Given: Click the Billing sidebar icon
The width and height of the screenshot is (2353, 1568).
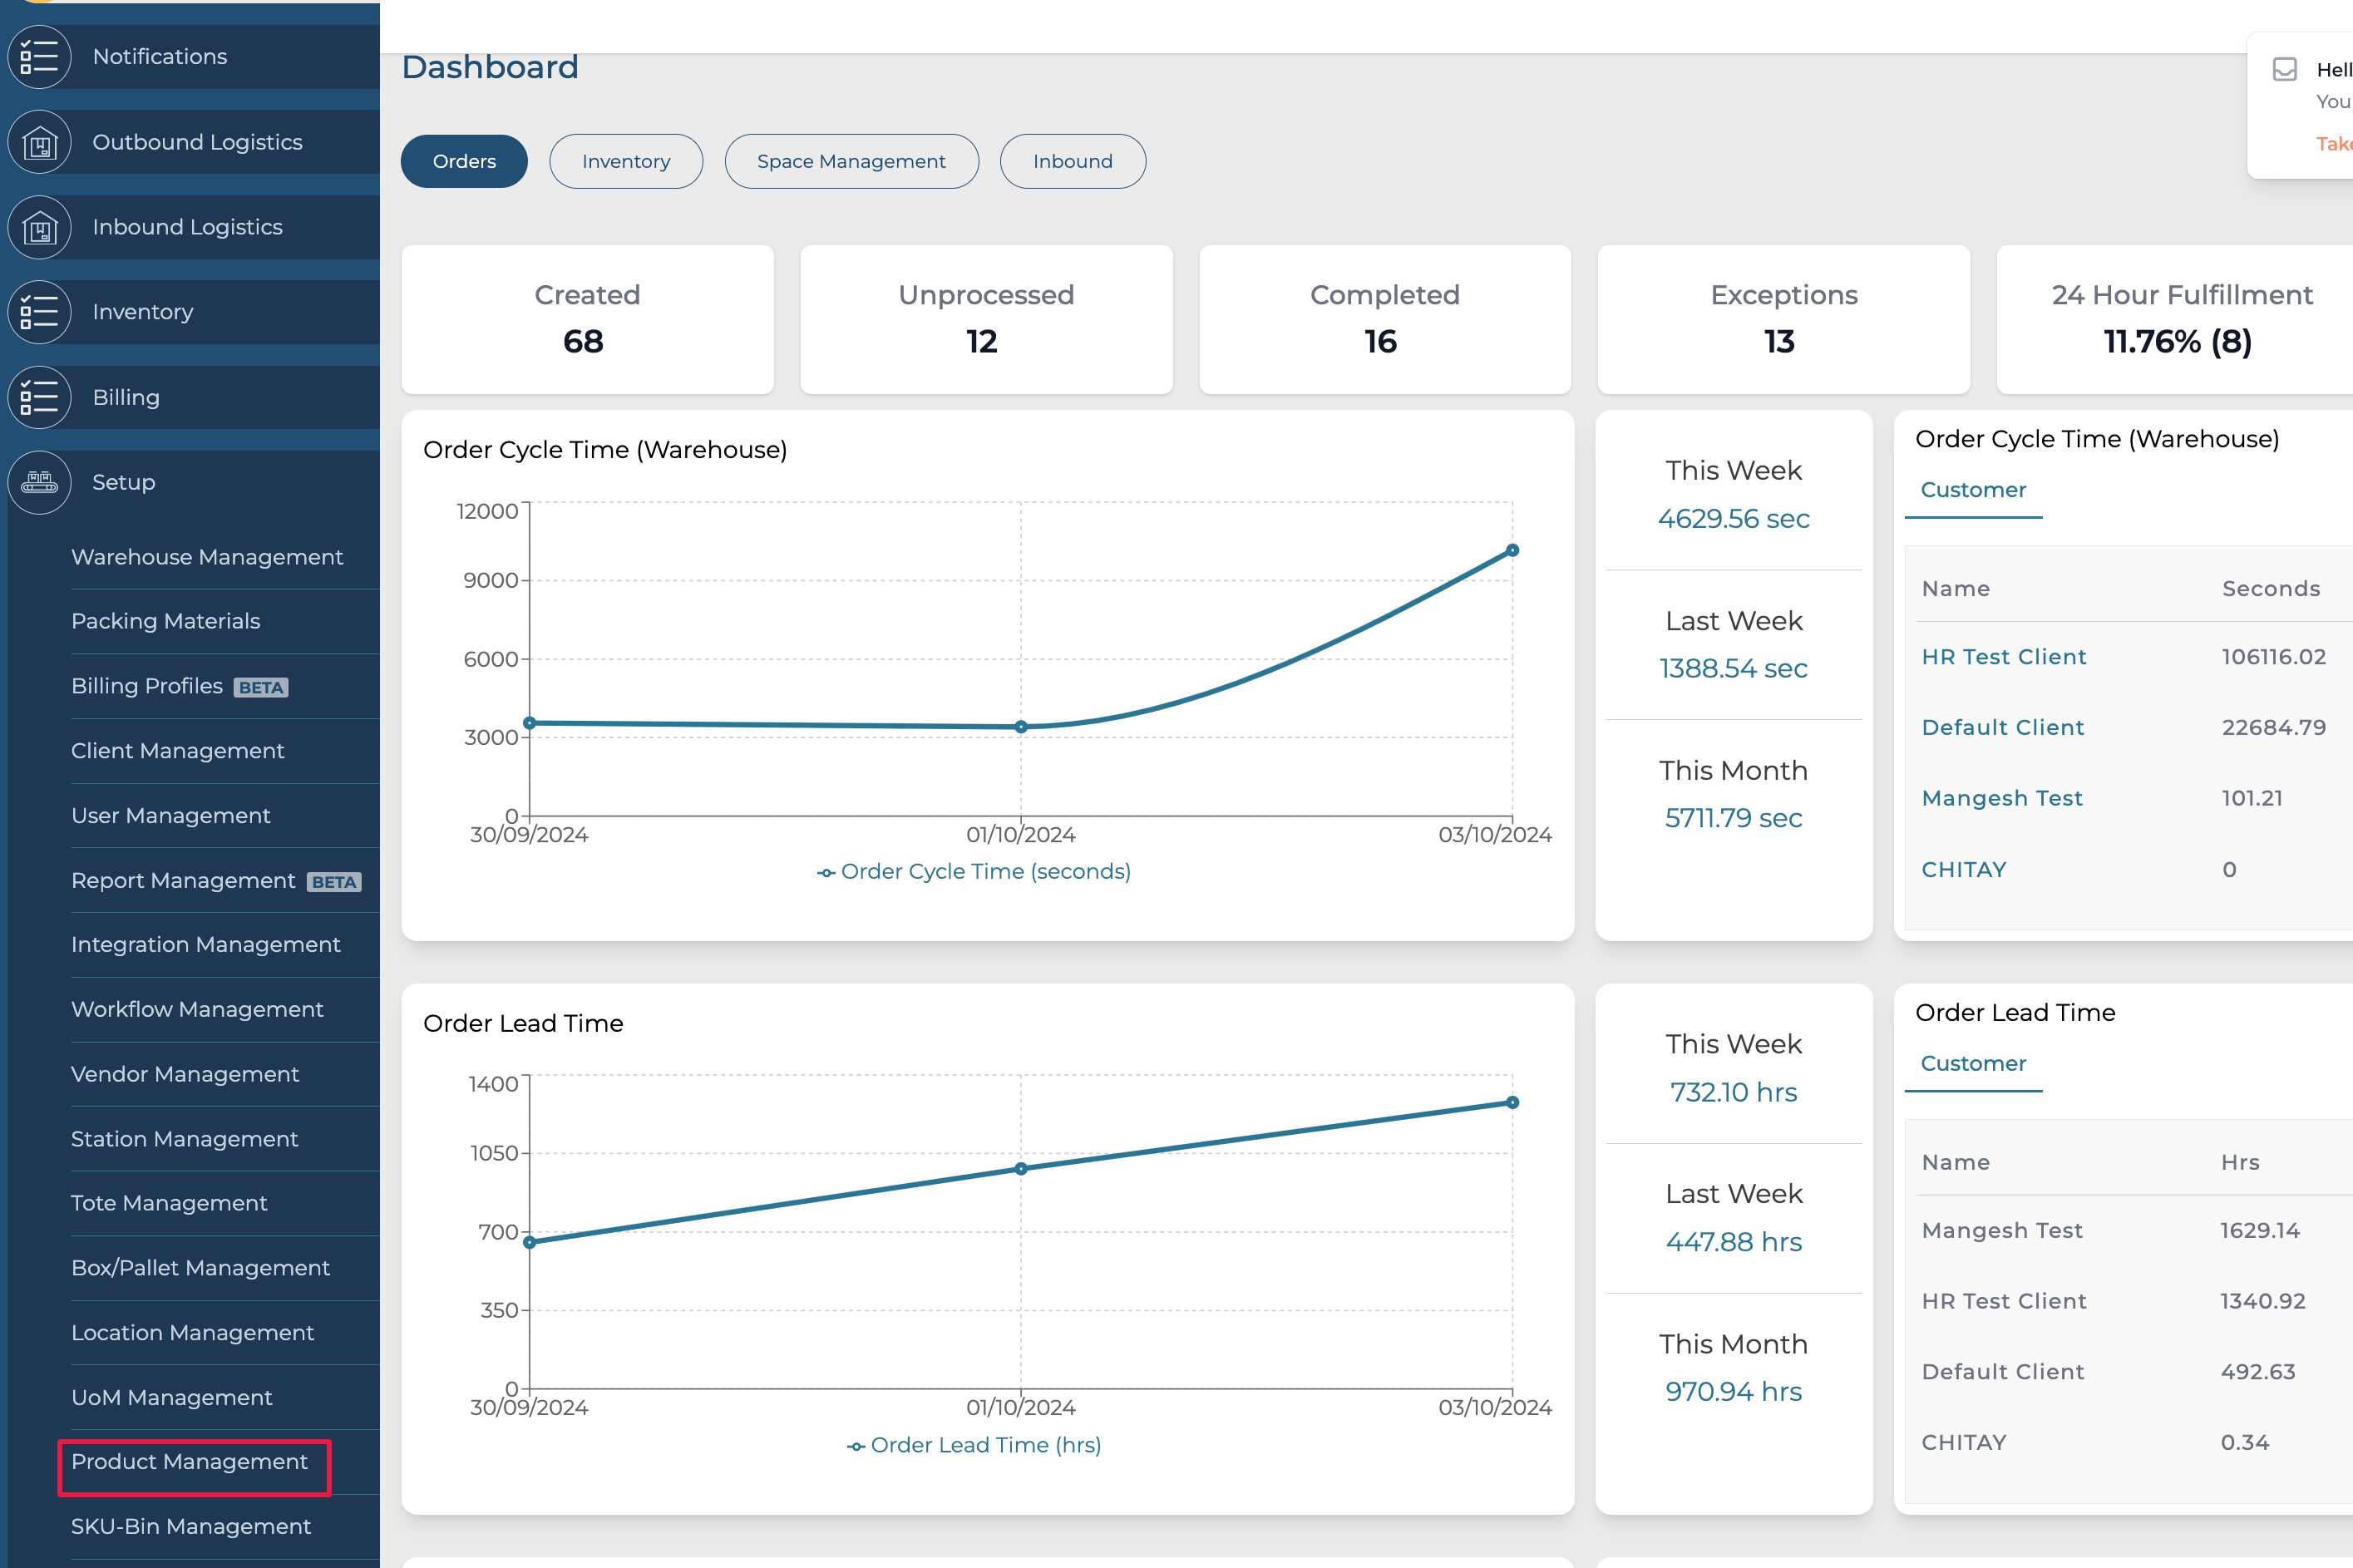Looking at the screenshot, I should coord(39,397).
